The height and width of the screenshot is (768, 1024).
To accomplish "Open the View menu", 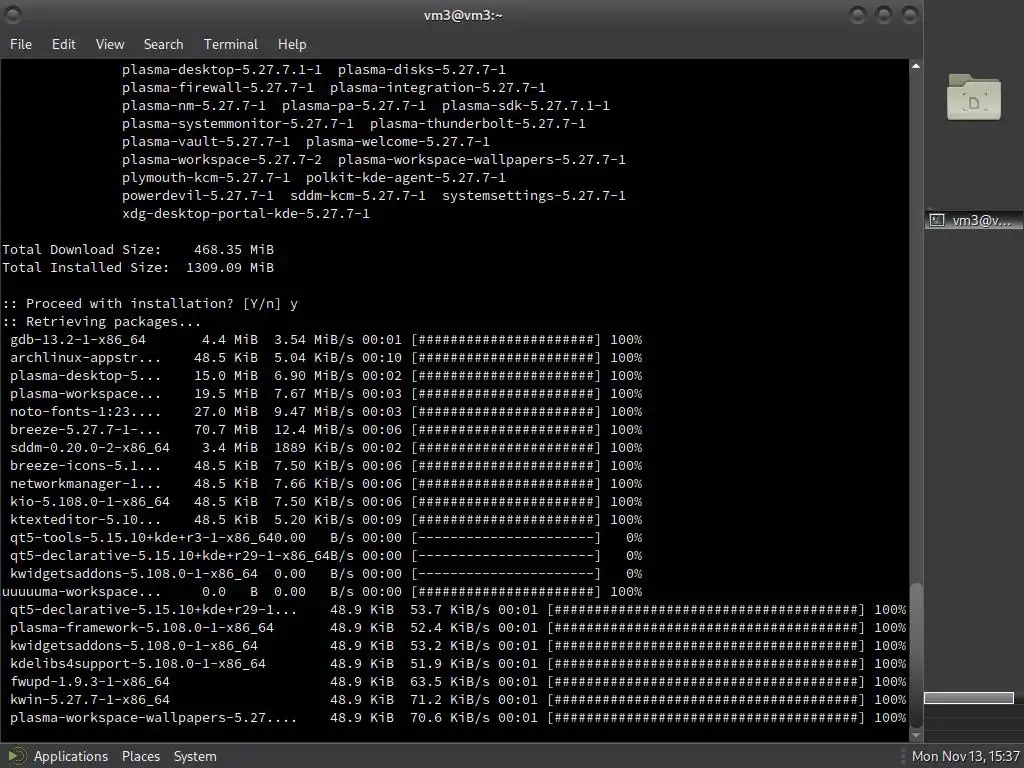I will point(110,44).
